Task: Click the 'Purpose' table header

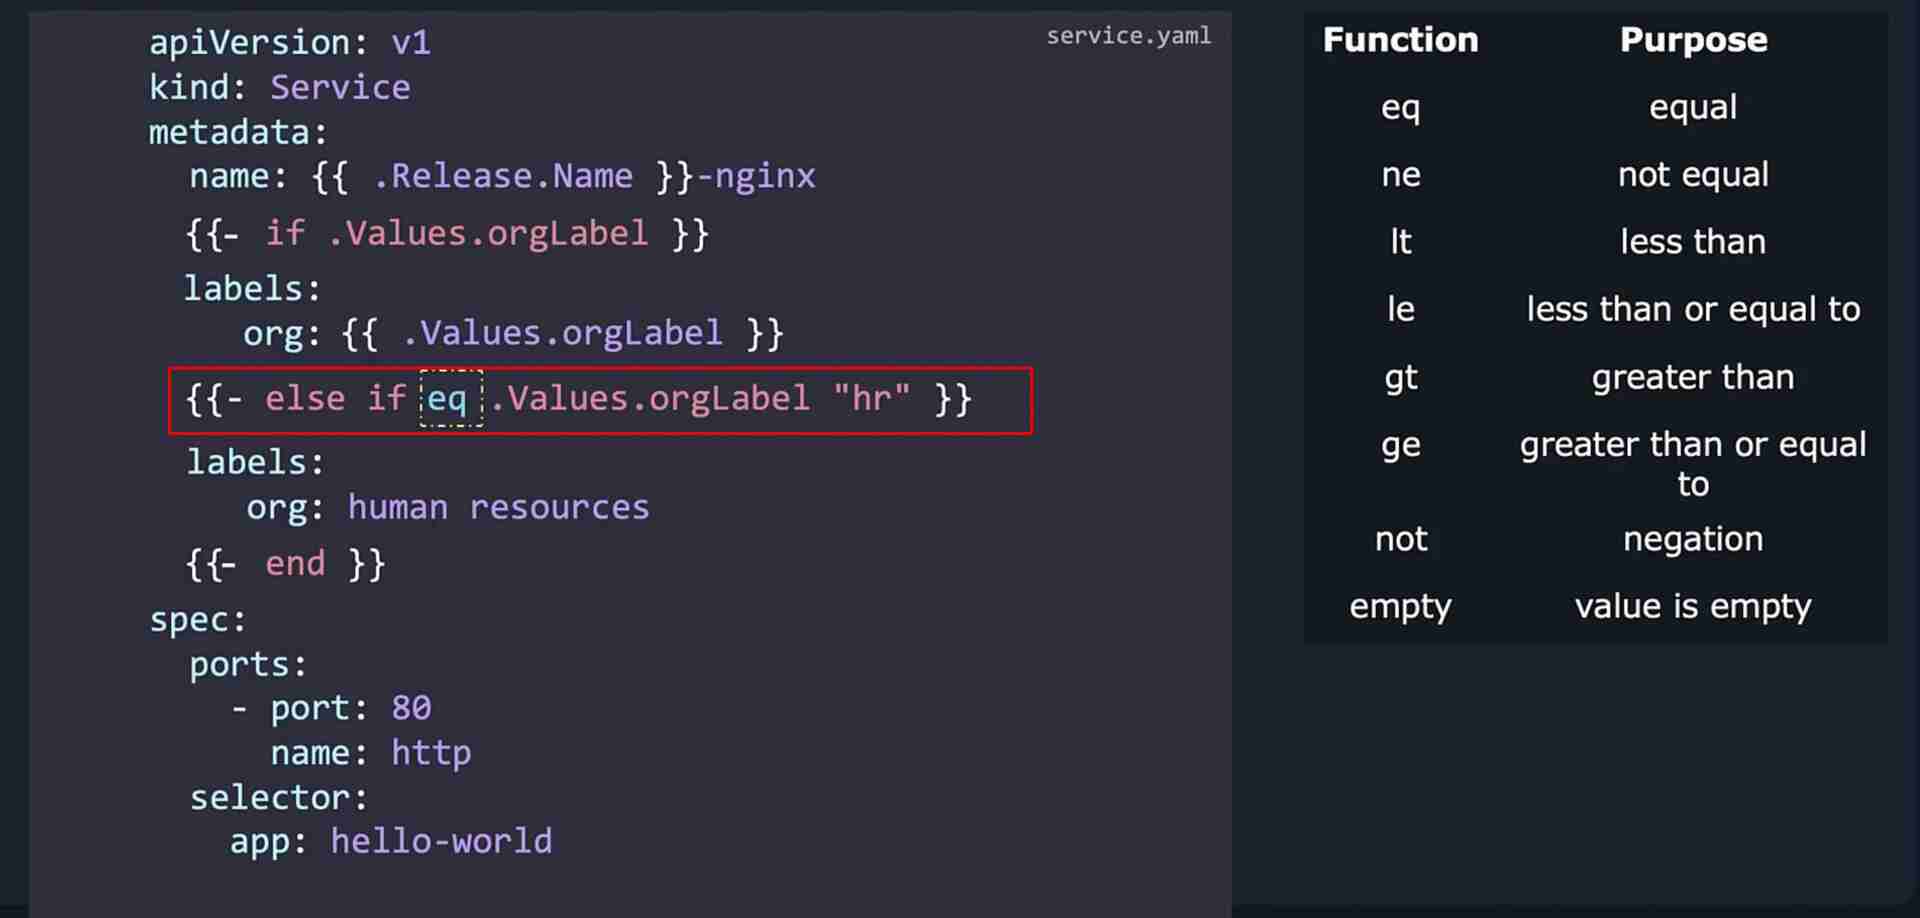Action: point(1693,40)
